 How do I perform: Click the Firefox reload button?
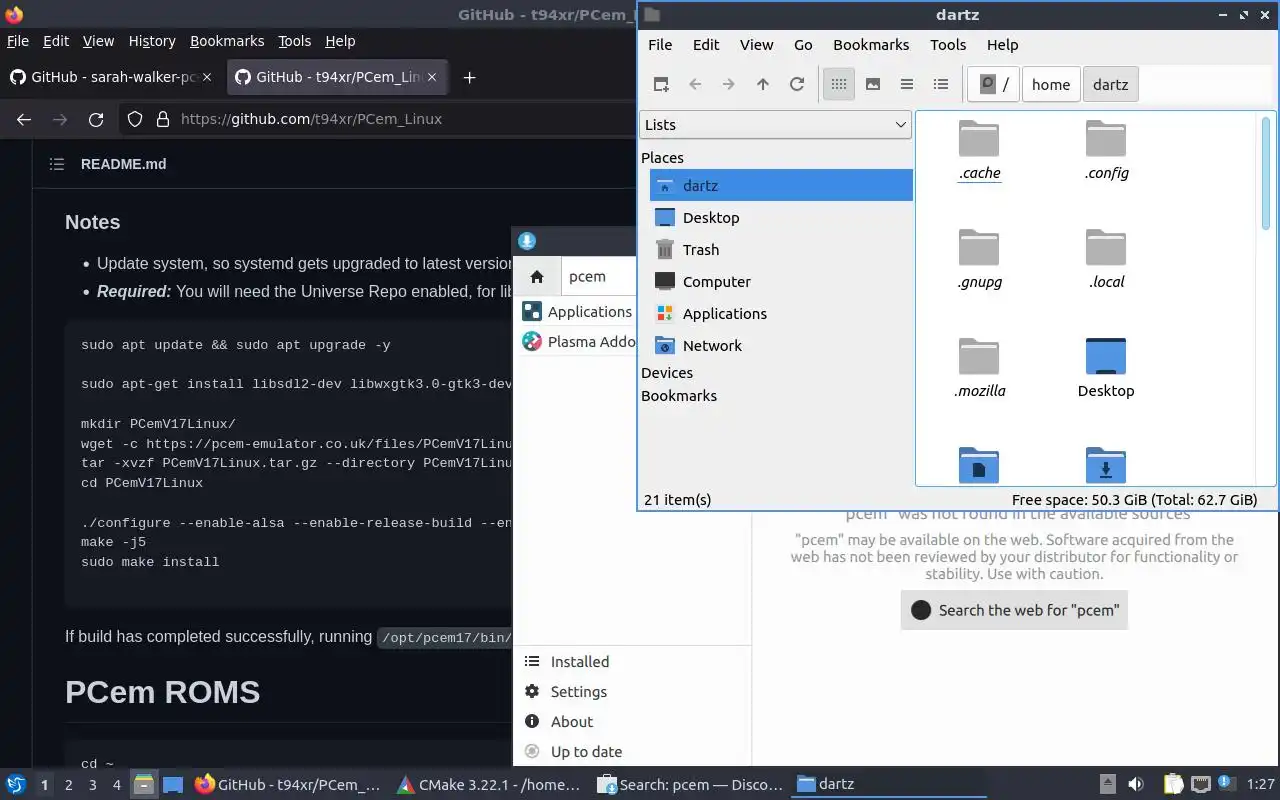pos(96,119)
